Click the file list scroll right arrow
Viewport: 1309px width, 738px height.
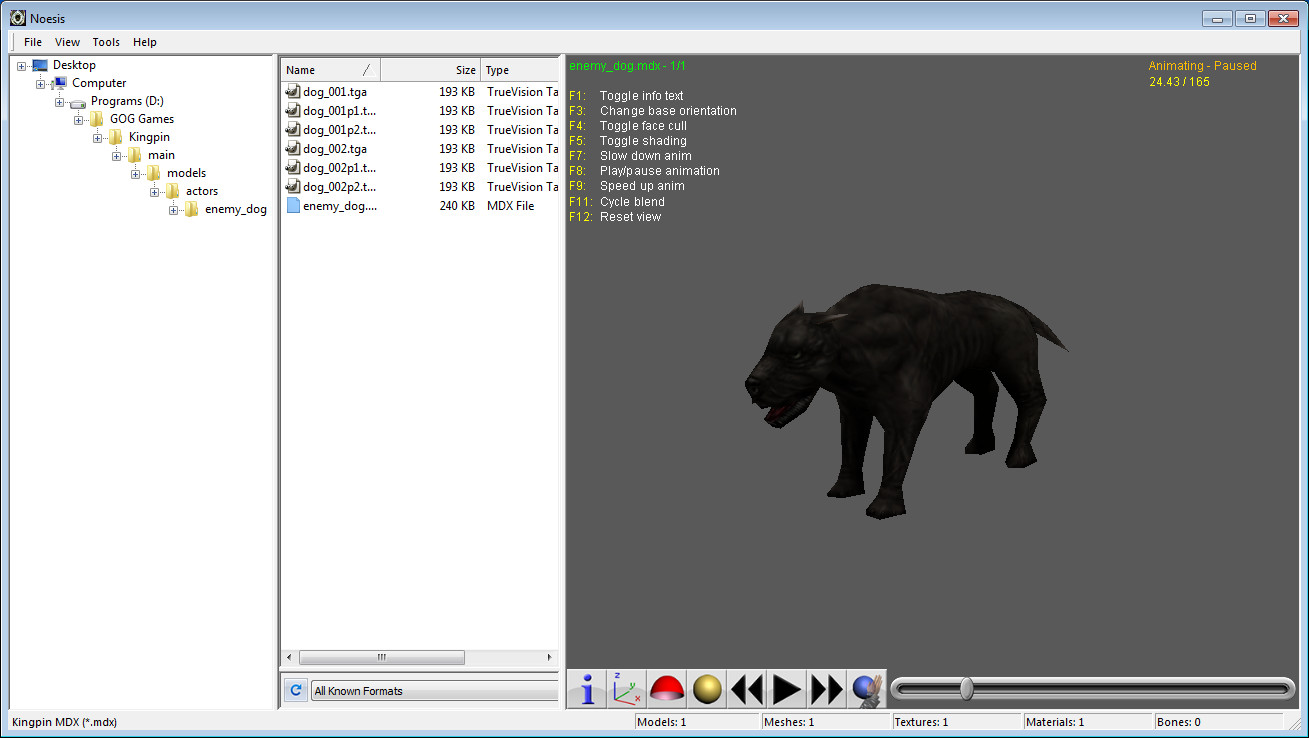[550, 658]
